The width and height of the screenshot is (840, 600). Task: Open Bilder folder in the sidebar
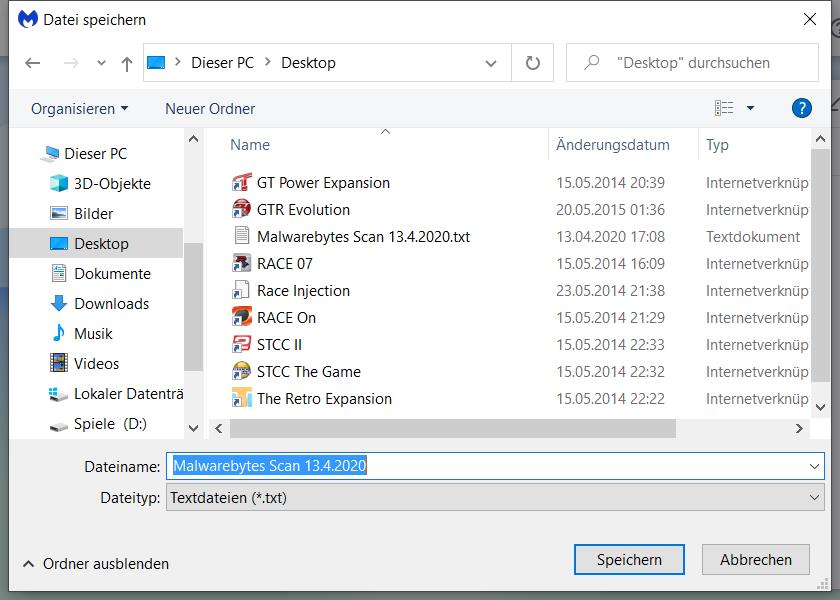coord(93,214)
